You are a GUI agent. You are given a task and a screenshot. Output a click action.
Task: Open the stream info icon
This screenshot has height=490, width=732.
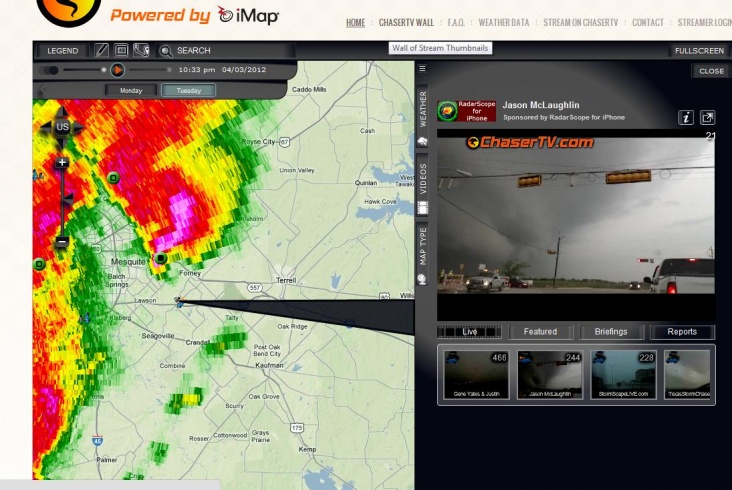685,118
